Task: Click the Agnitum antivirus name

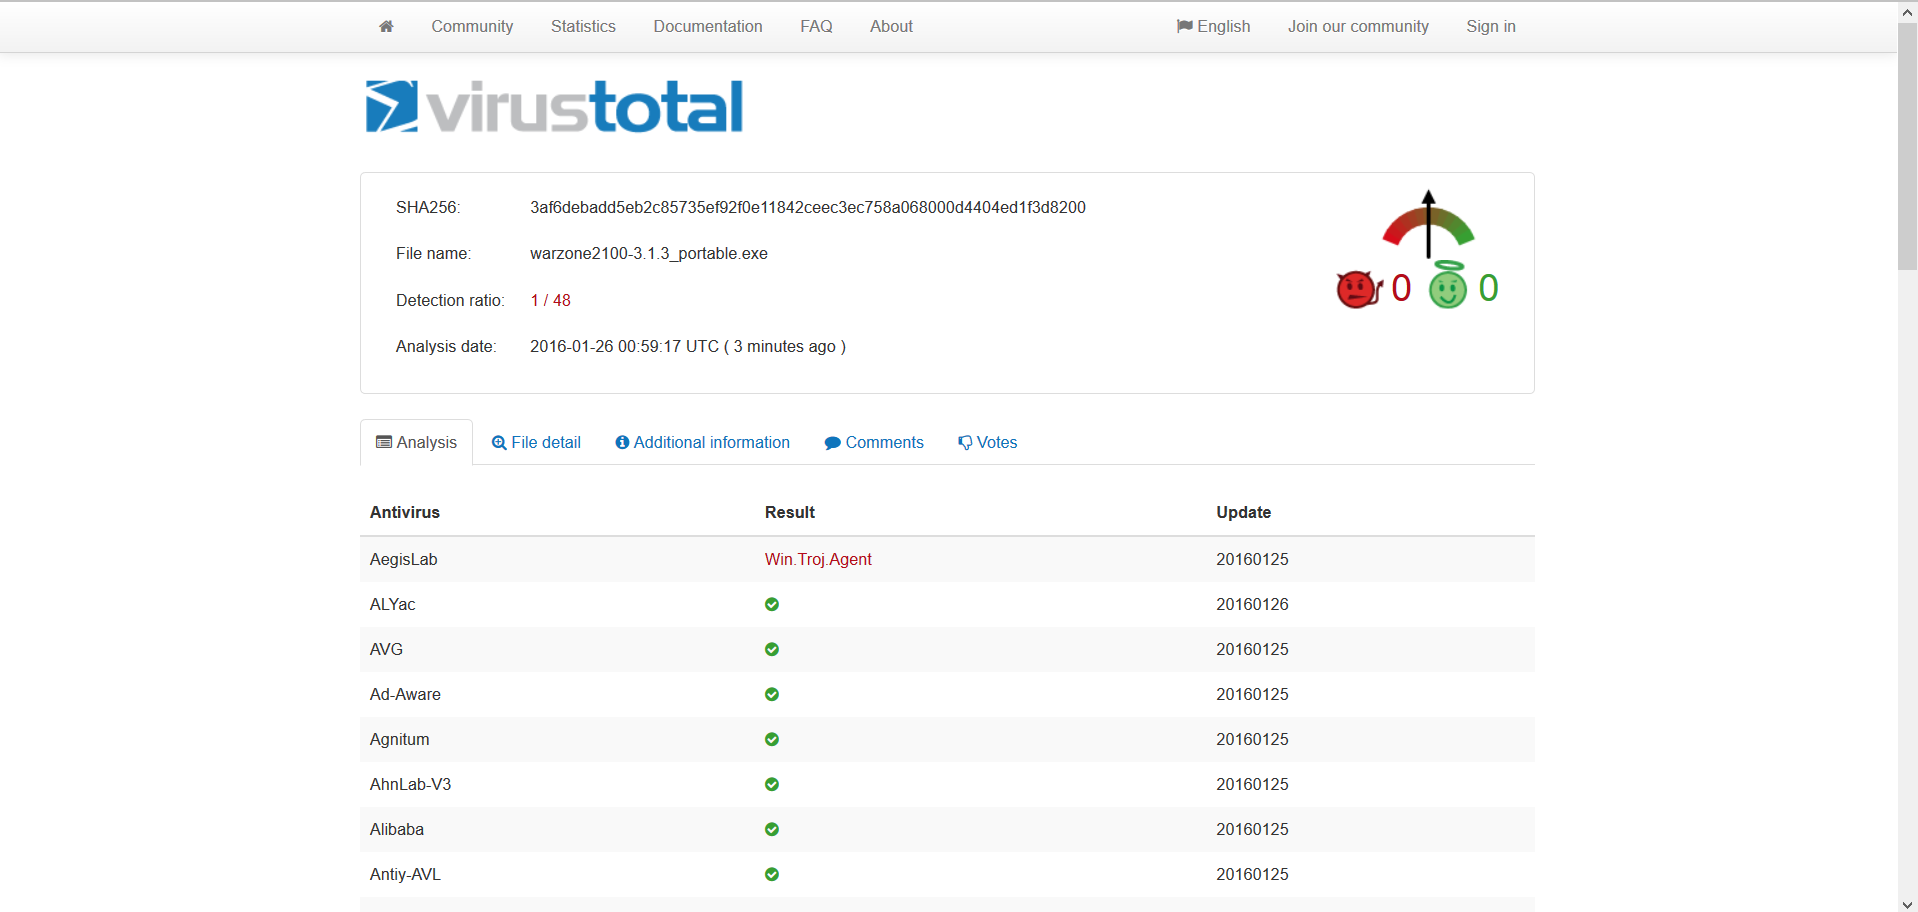Action: [x=400, y=739]
